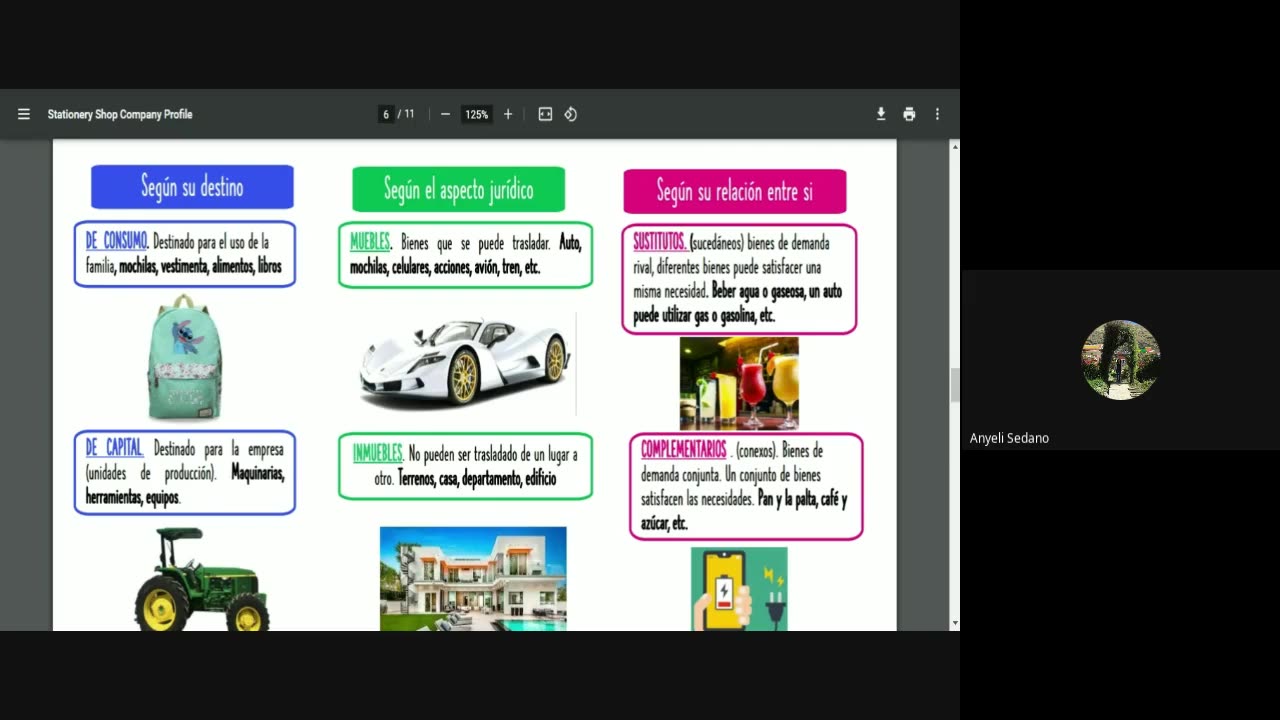
Task: Click the 'DE CONSUMO' term
Action: tap(116, 242)
